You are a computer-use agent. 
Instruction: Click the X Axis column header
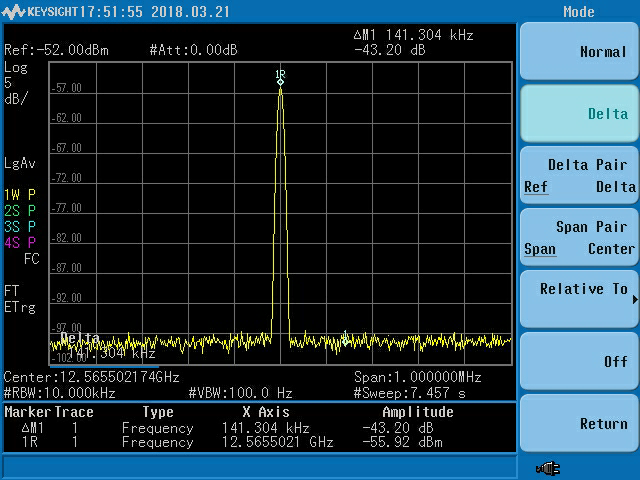266,412
